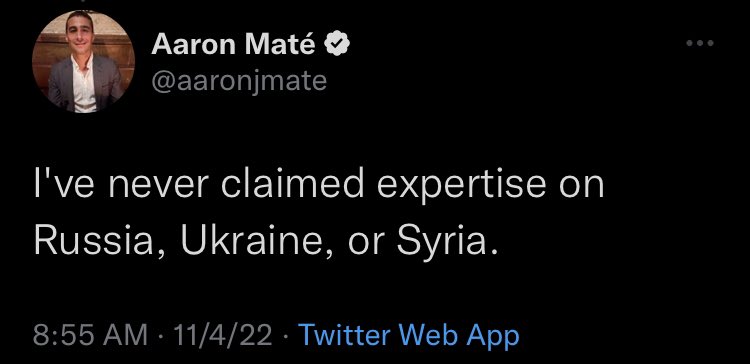The height and width of the screenshot is (364, 750).
Task: Click the word claimed in the tweet
Action: pyautogui.click(x=292, y=184)
